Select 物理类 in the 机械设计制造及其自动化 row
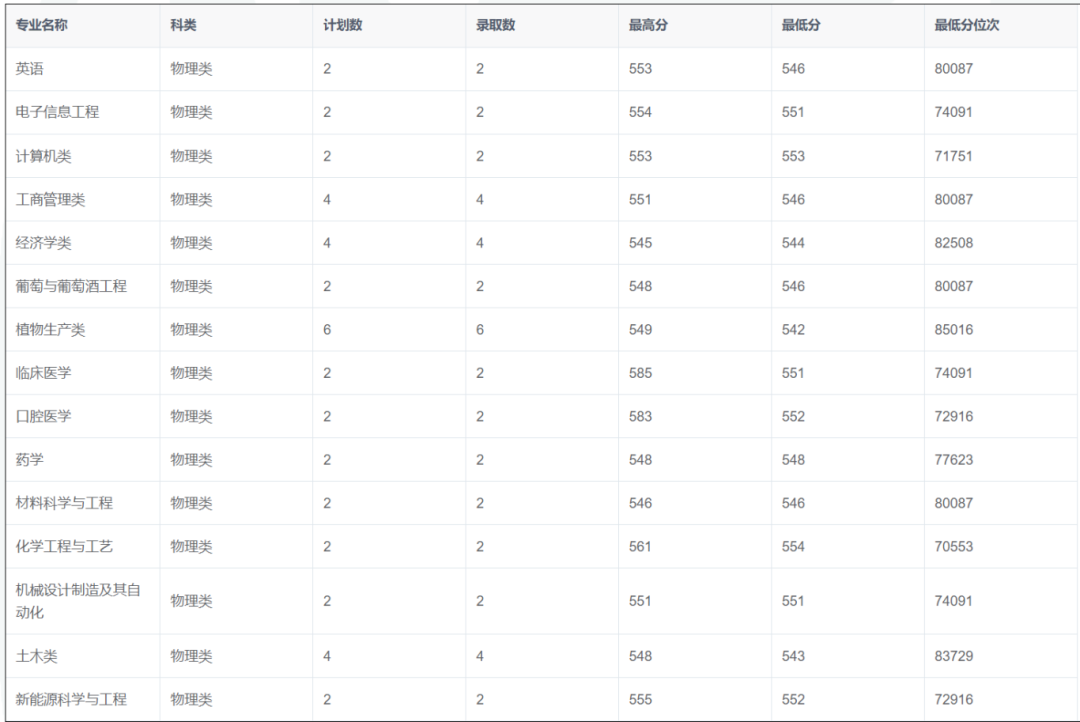The width and height of the screenshot is (1080, 722). (x=191, y=601)
